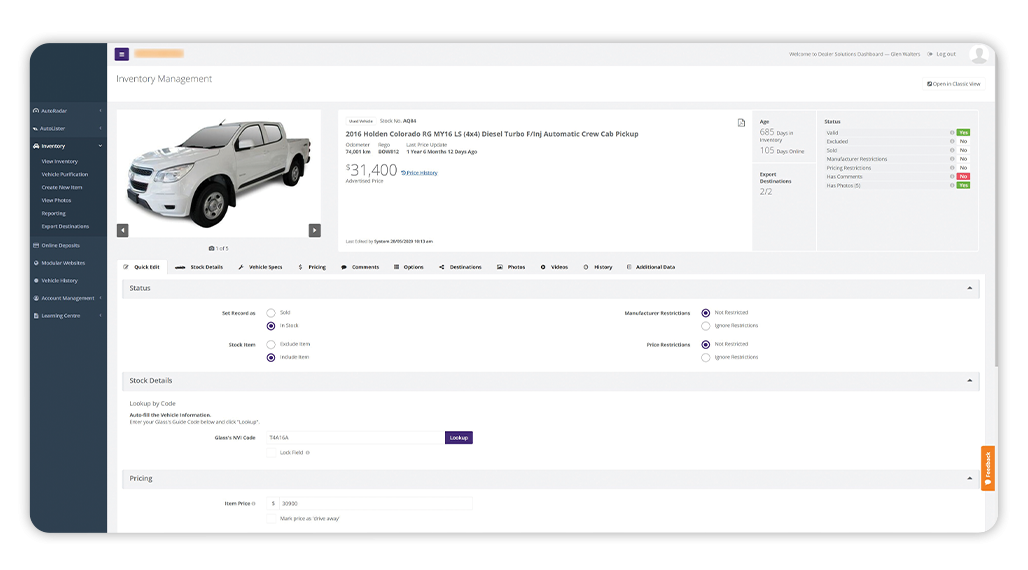This screenshot has height=570, width=1028.
Task: Click the info icon next to Has Comments
Action: pos(952,176)
